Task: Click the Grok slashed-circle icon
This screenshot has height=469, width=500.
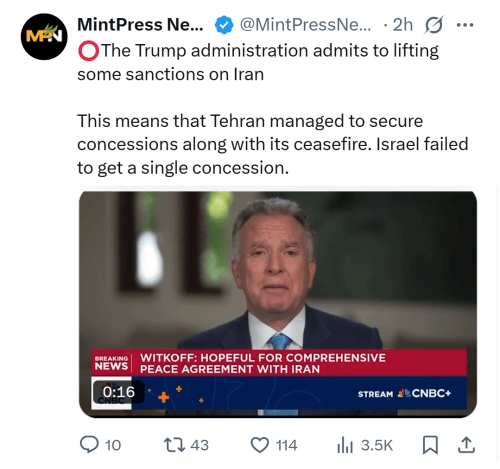Action: click(x=433, y=25)
